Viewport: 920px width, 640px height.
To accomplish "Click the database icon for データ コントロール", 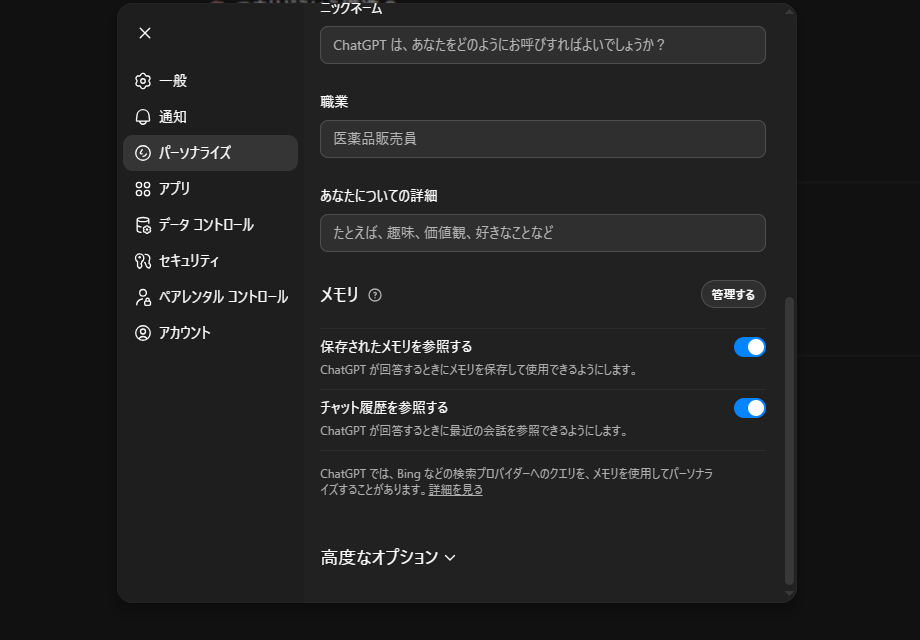I will tap(143, 225).
